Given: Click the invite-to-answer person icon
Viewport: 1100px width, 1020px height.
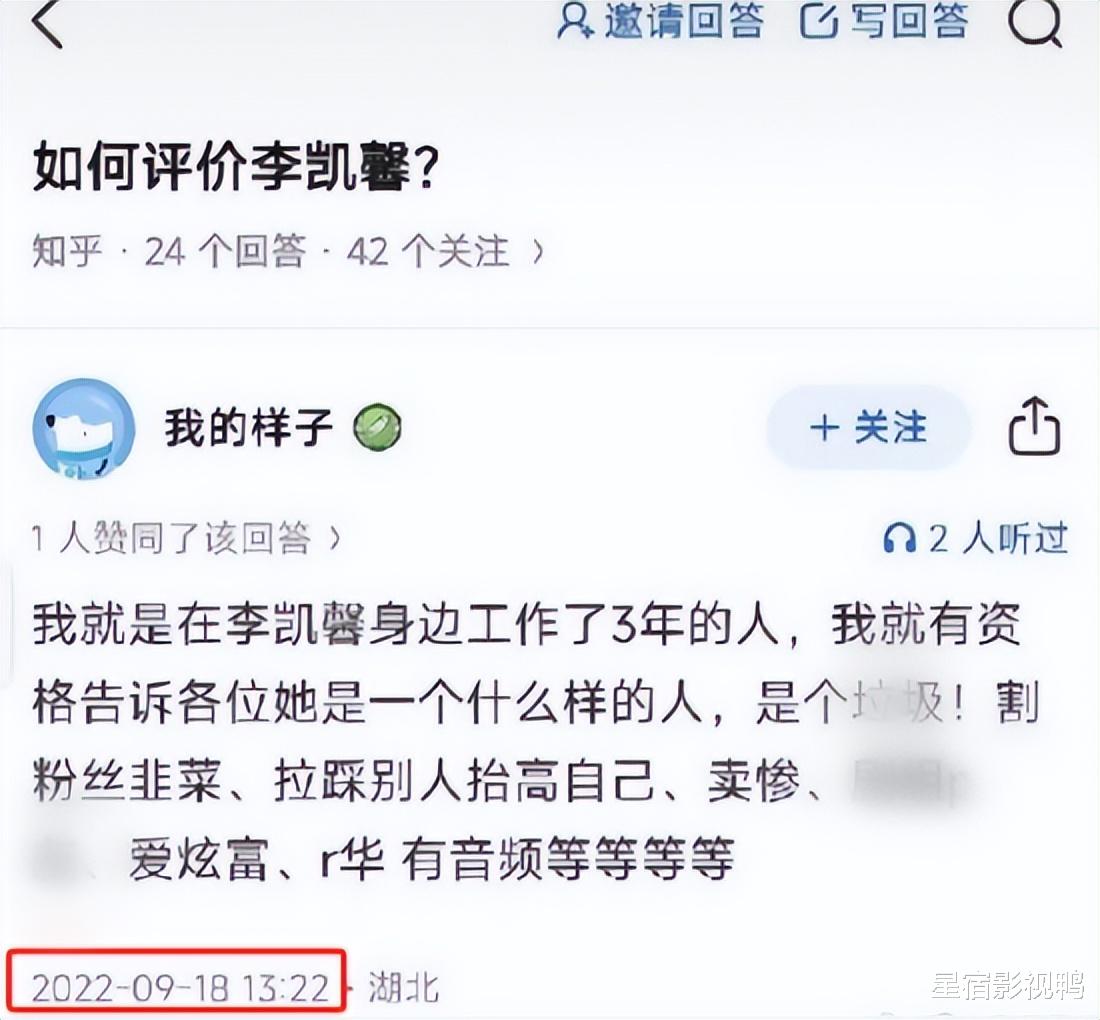Looking at the screenshot, I should pos(575,21).
